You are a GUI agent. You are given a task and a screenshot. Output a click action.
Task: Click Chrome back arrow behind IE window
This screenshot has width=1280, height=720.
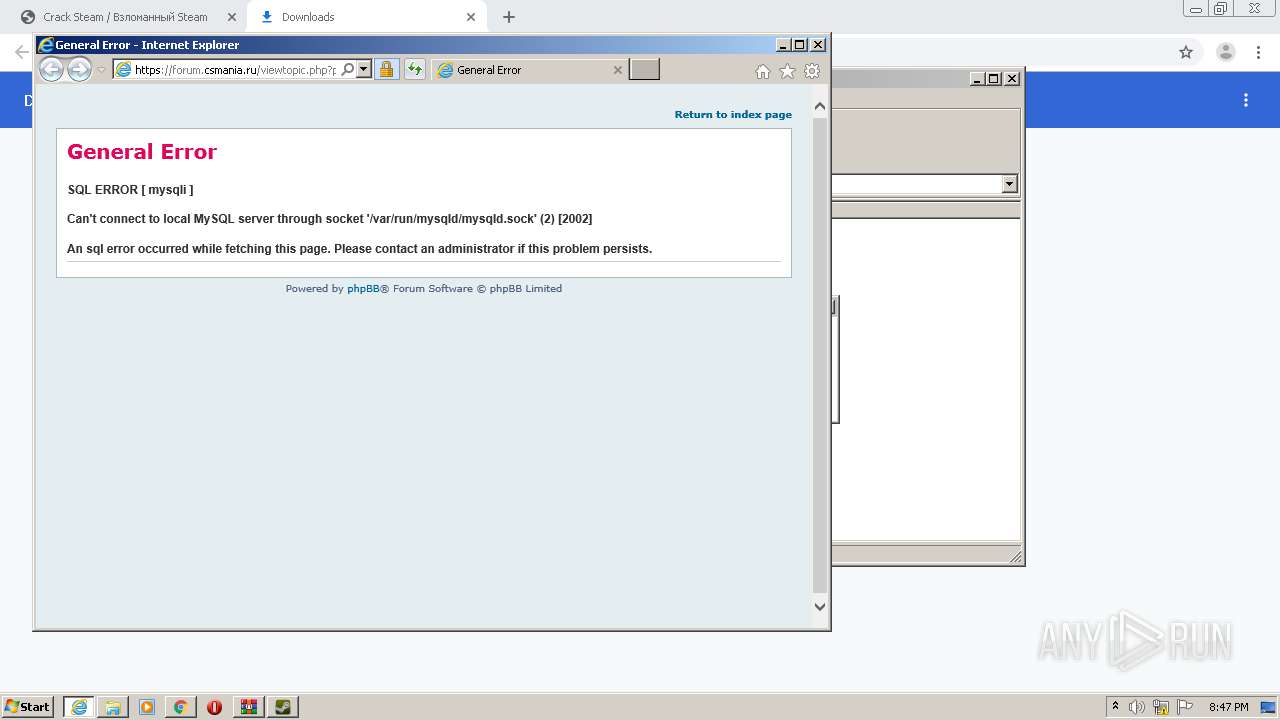(x=21, y=52)
